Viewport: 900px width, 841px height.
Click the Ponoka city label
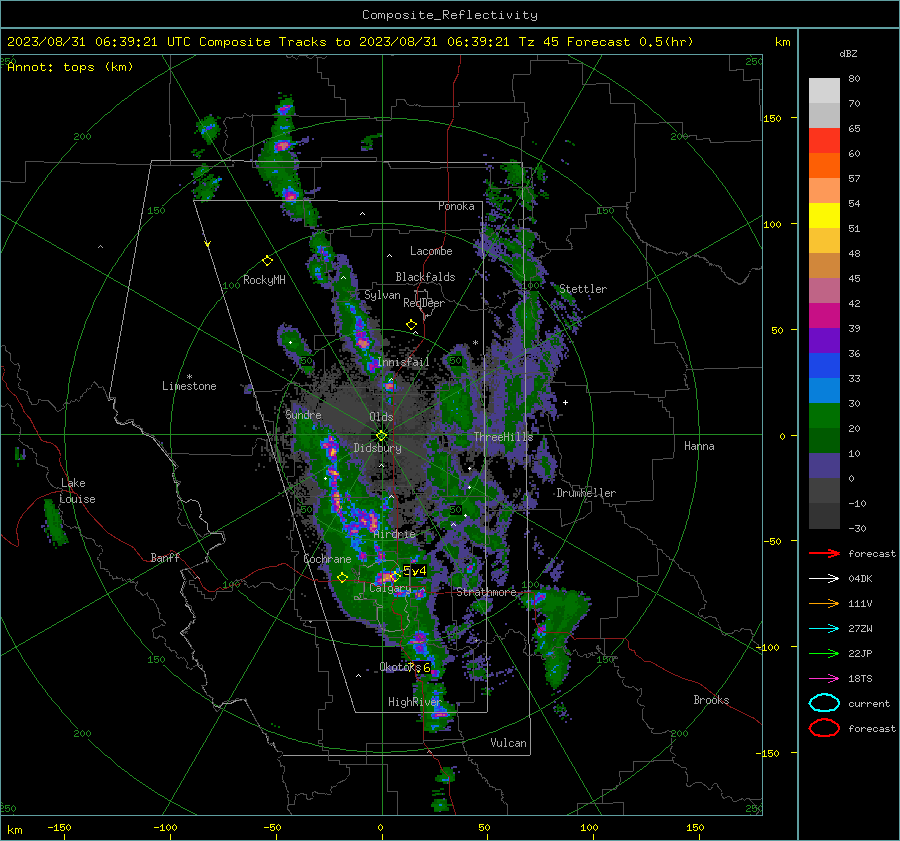(456, 206)
